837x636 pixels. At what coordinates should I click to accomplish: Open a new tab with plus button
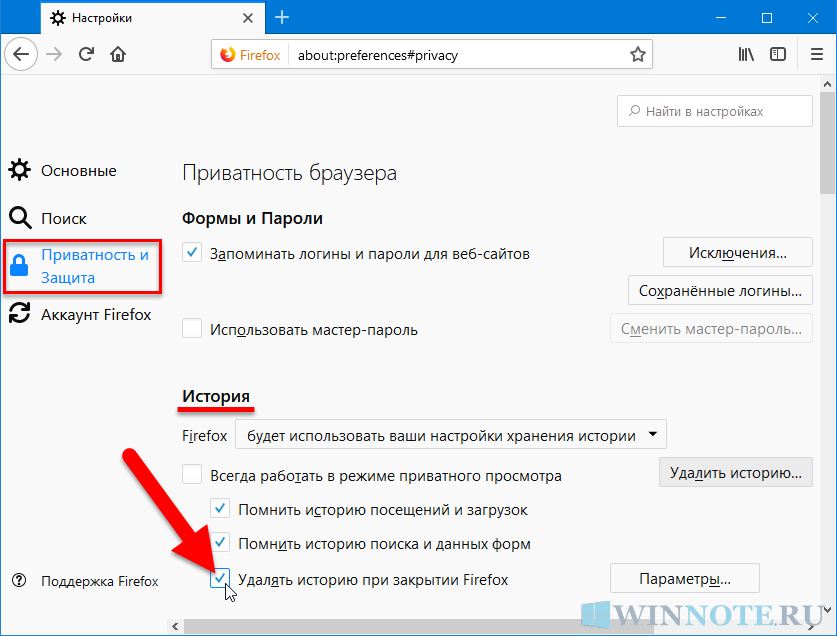coord(282,17)
